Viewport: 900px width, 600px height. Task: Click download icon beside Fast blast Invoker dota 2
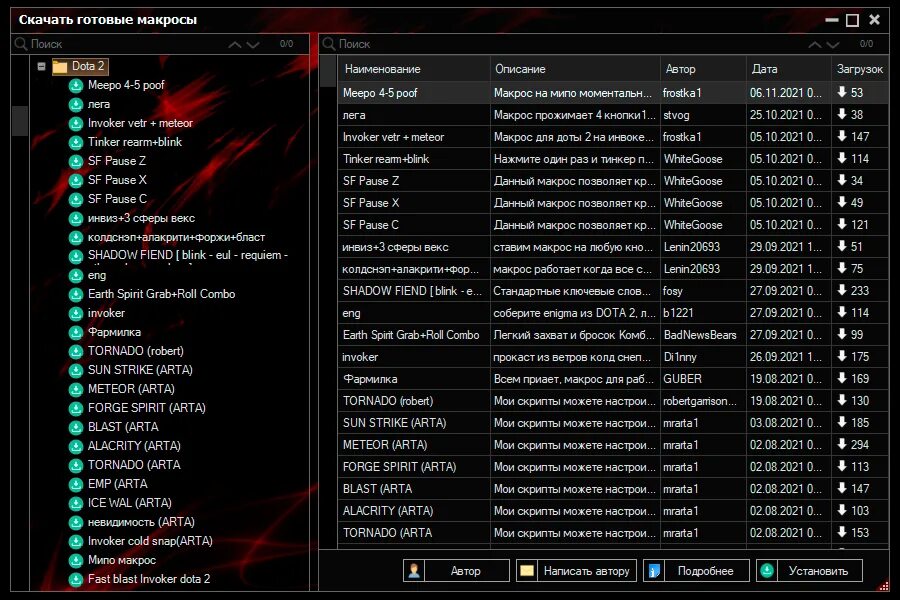coord(76,579)
